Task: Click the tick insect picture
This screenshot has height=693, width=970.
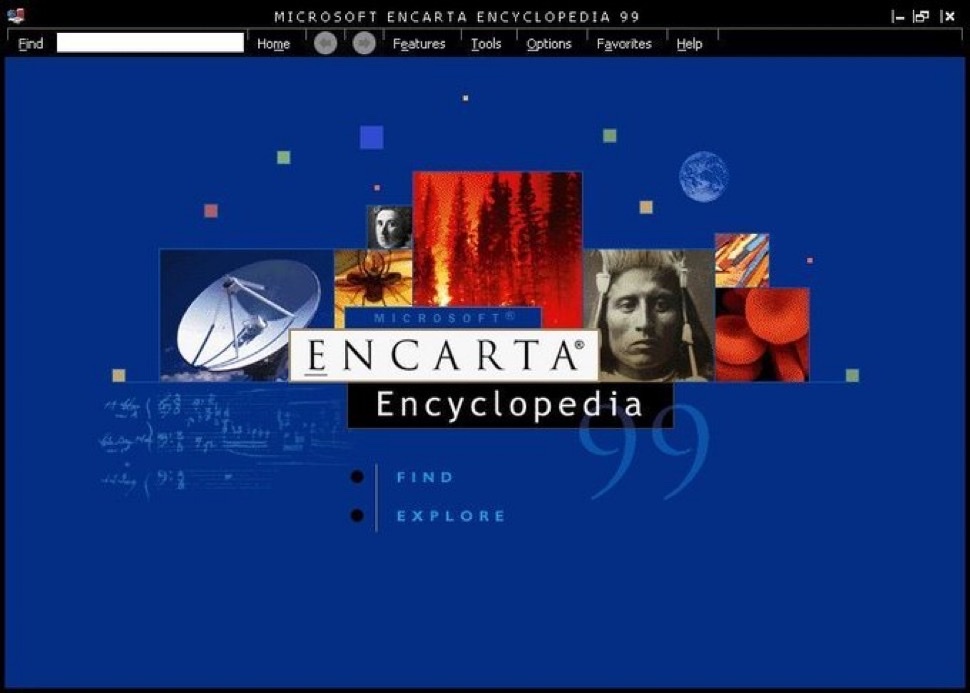Action: (x=373, y=278)
